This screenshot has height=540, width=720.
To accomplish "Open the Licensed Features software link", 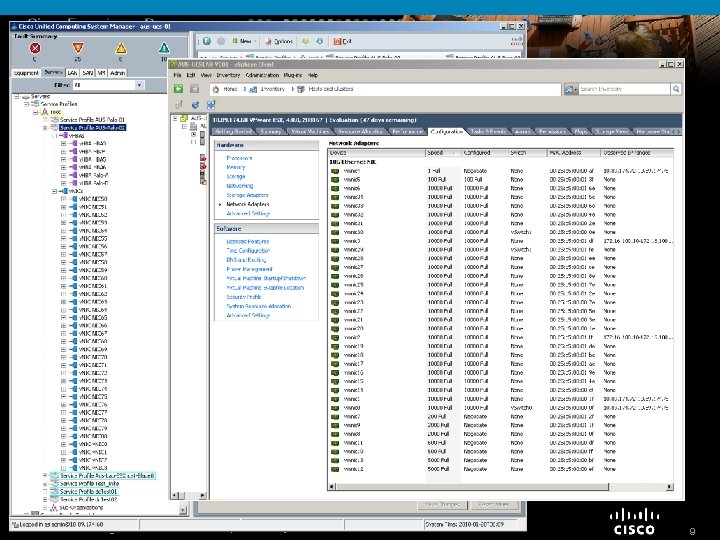I will click(x=248, y=242).
